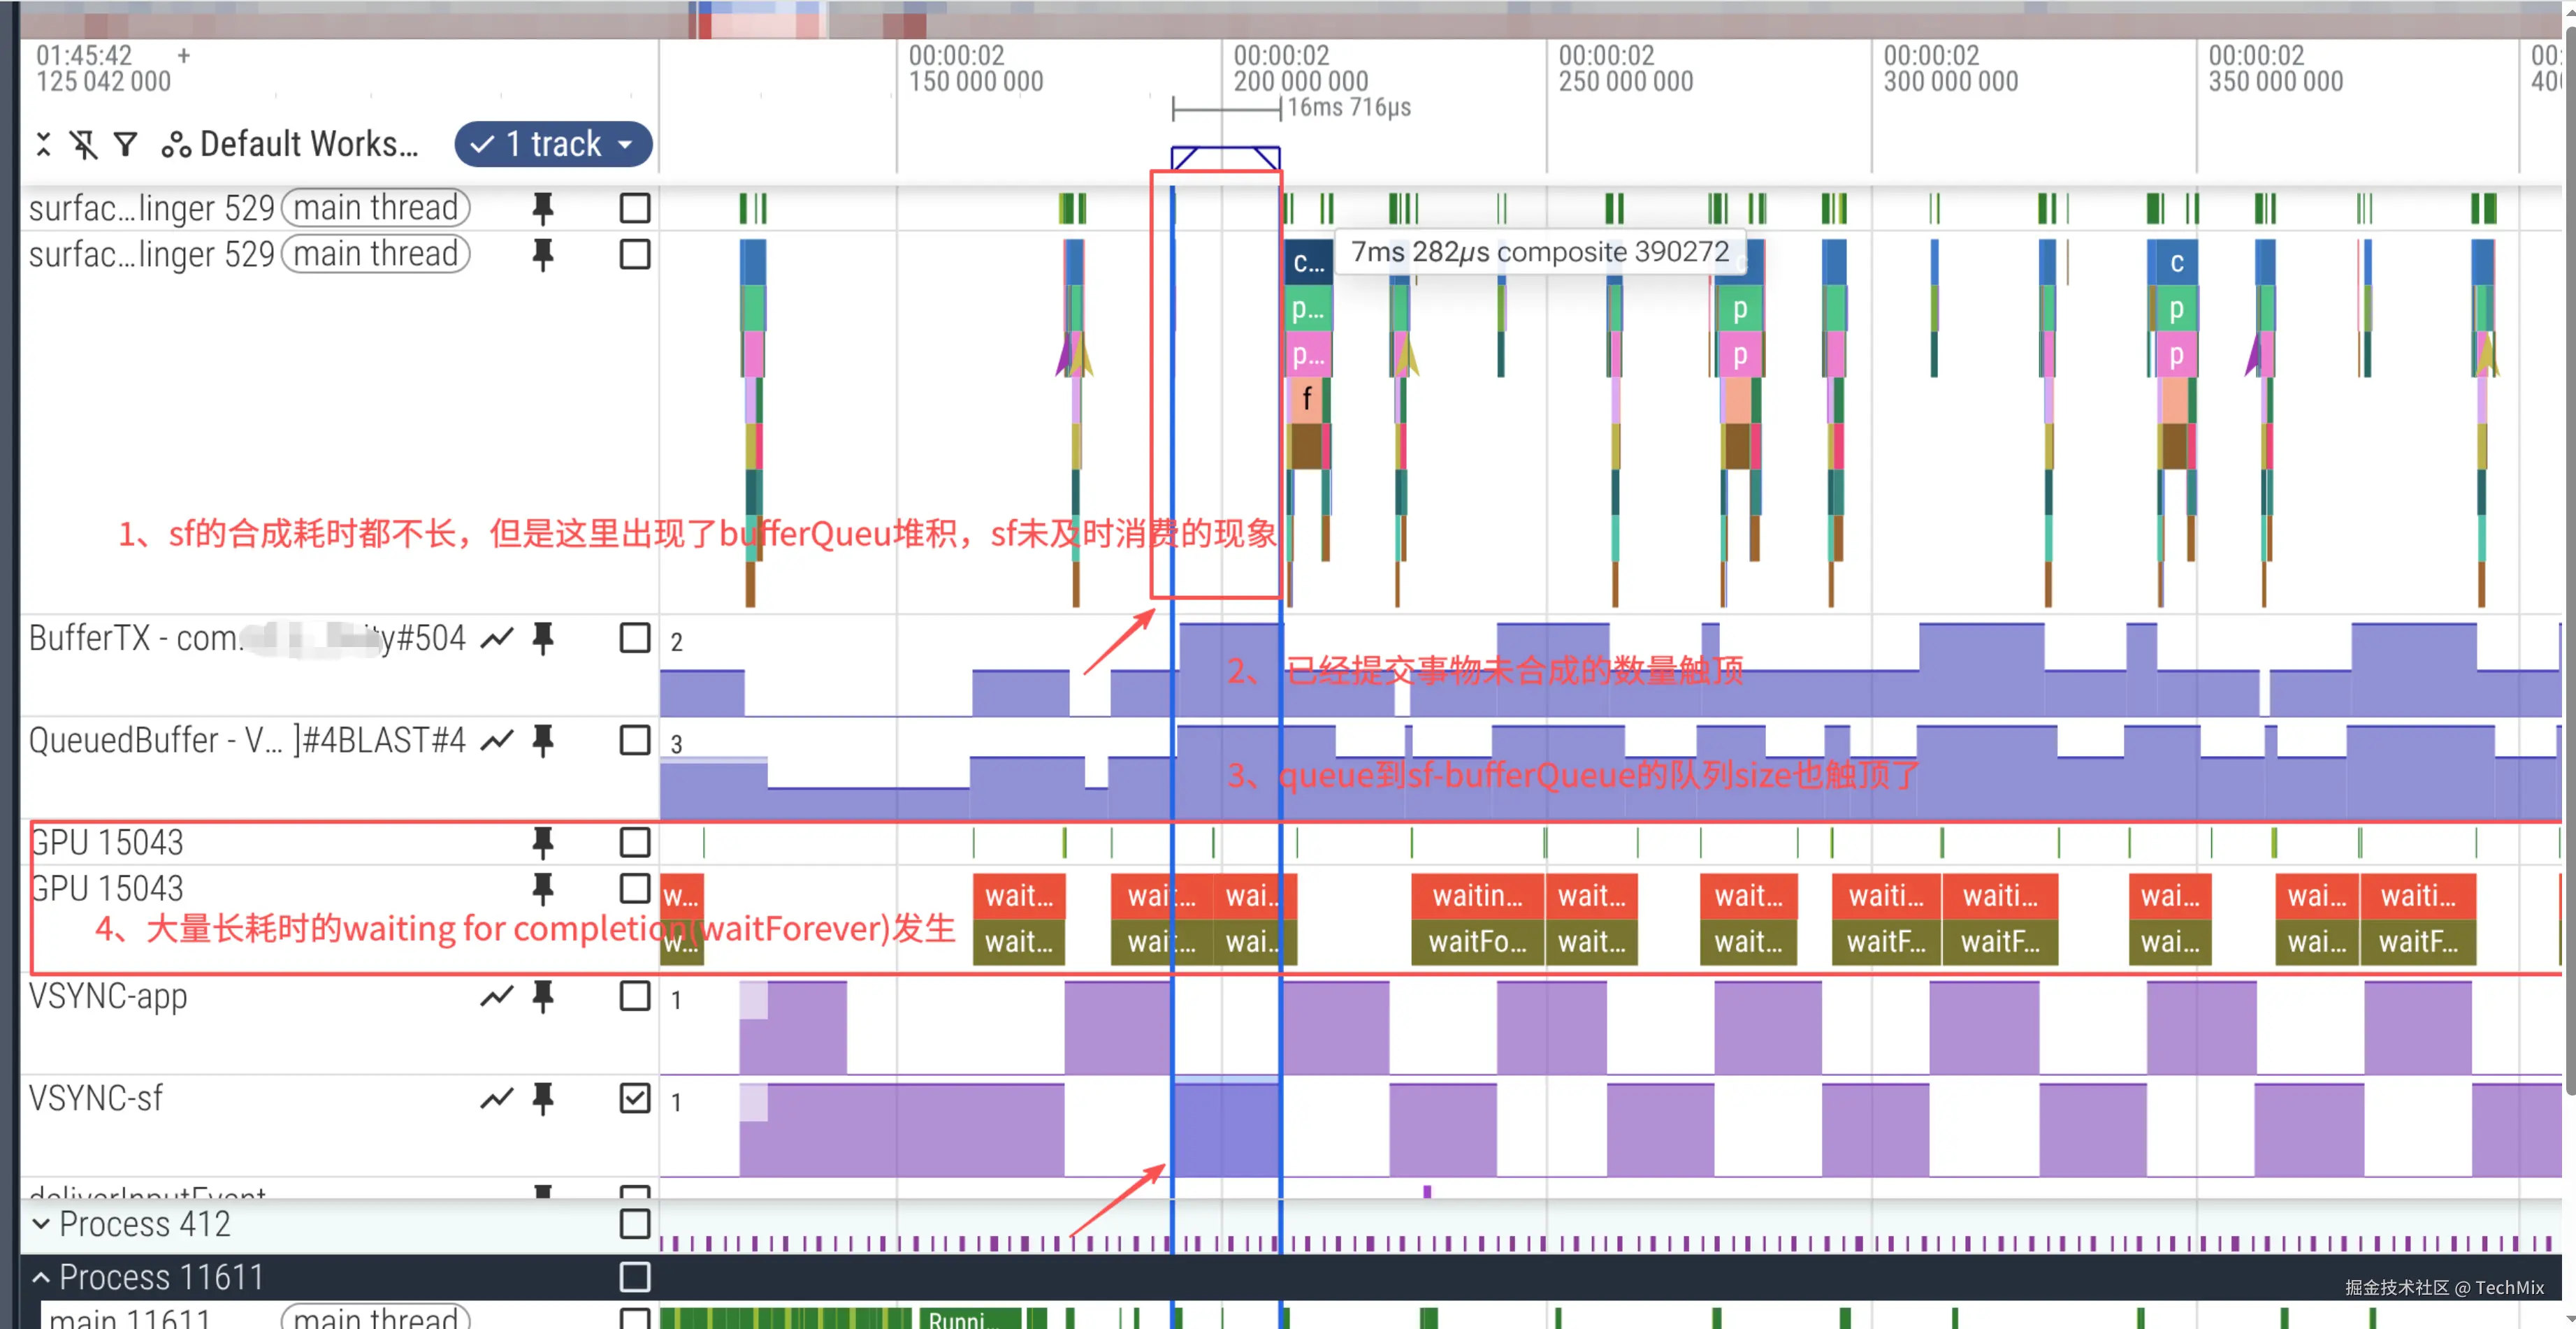Expand the Process 412 group
Viewport: 2576px width, 1329px height.
click(41, 1223)
